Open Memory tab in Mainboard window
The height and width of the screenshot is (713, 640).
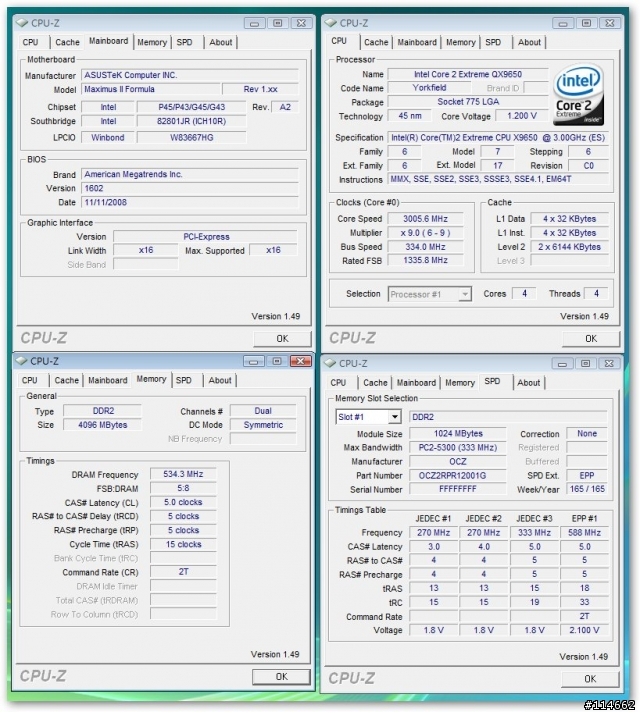[152, 42]
